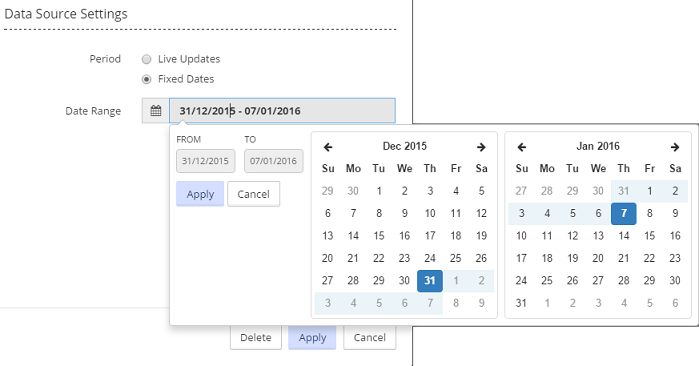Viewport: 699px width, 366px height.
Task: Select Live Updates period option
Action: (x=146, y=59)
